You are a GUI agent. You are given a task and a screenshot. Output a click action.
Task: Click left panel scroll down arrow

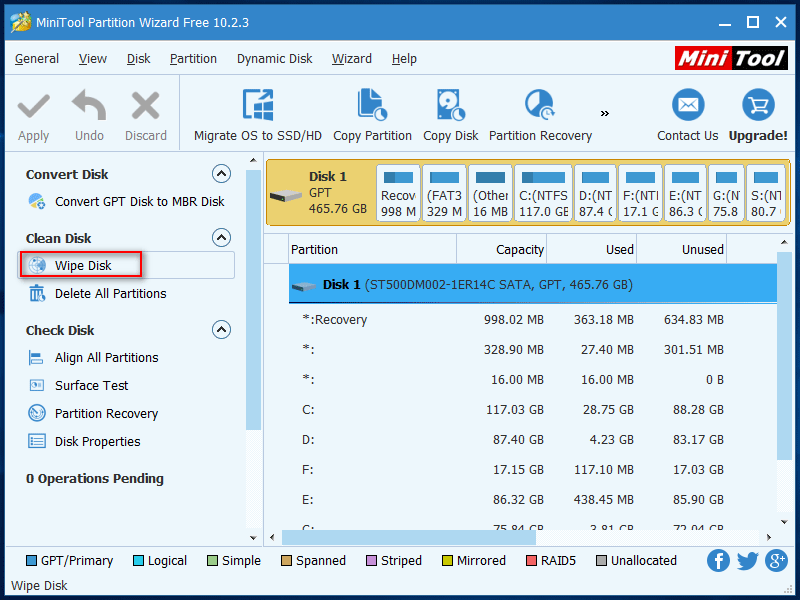[x=253, y=538]
